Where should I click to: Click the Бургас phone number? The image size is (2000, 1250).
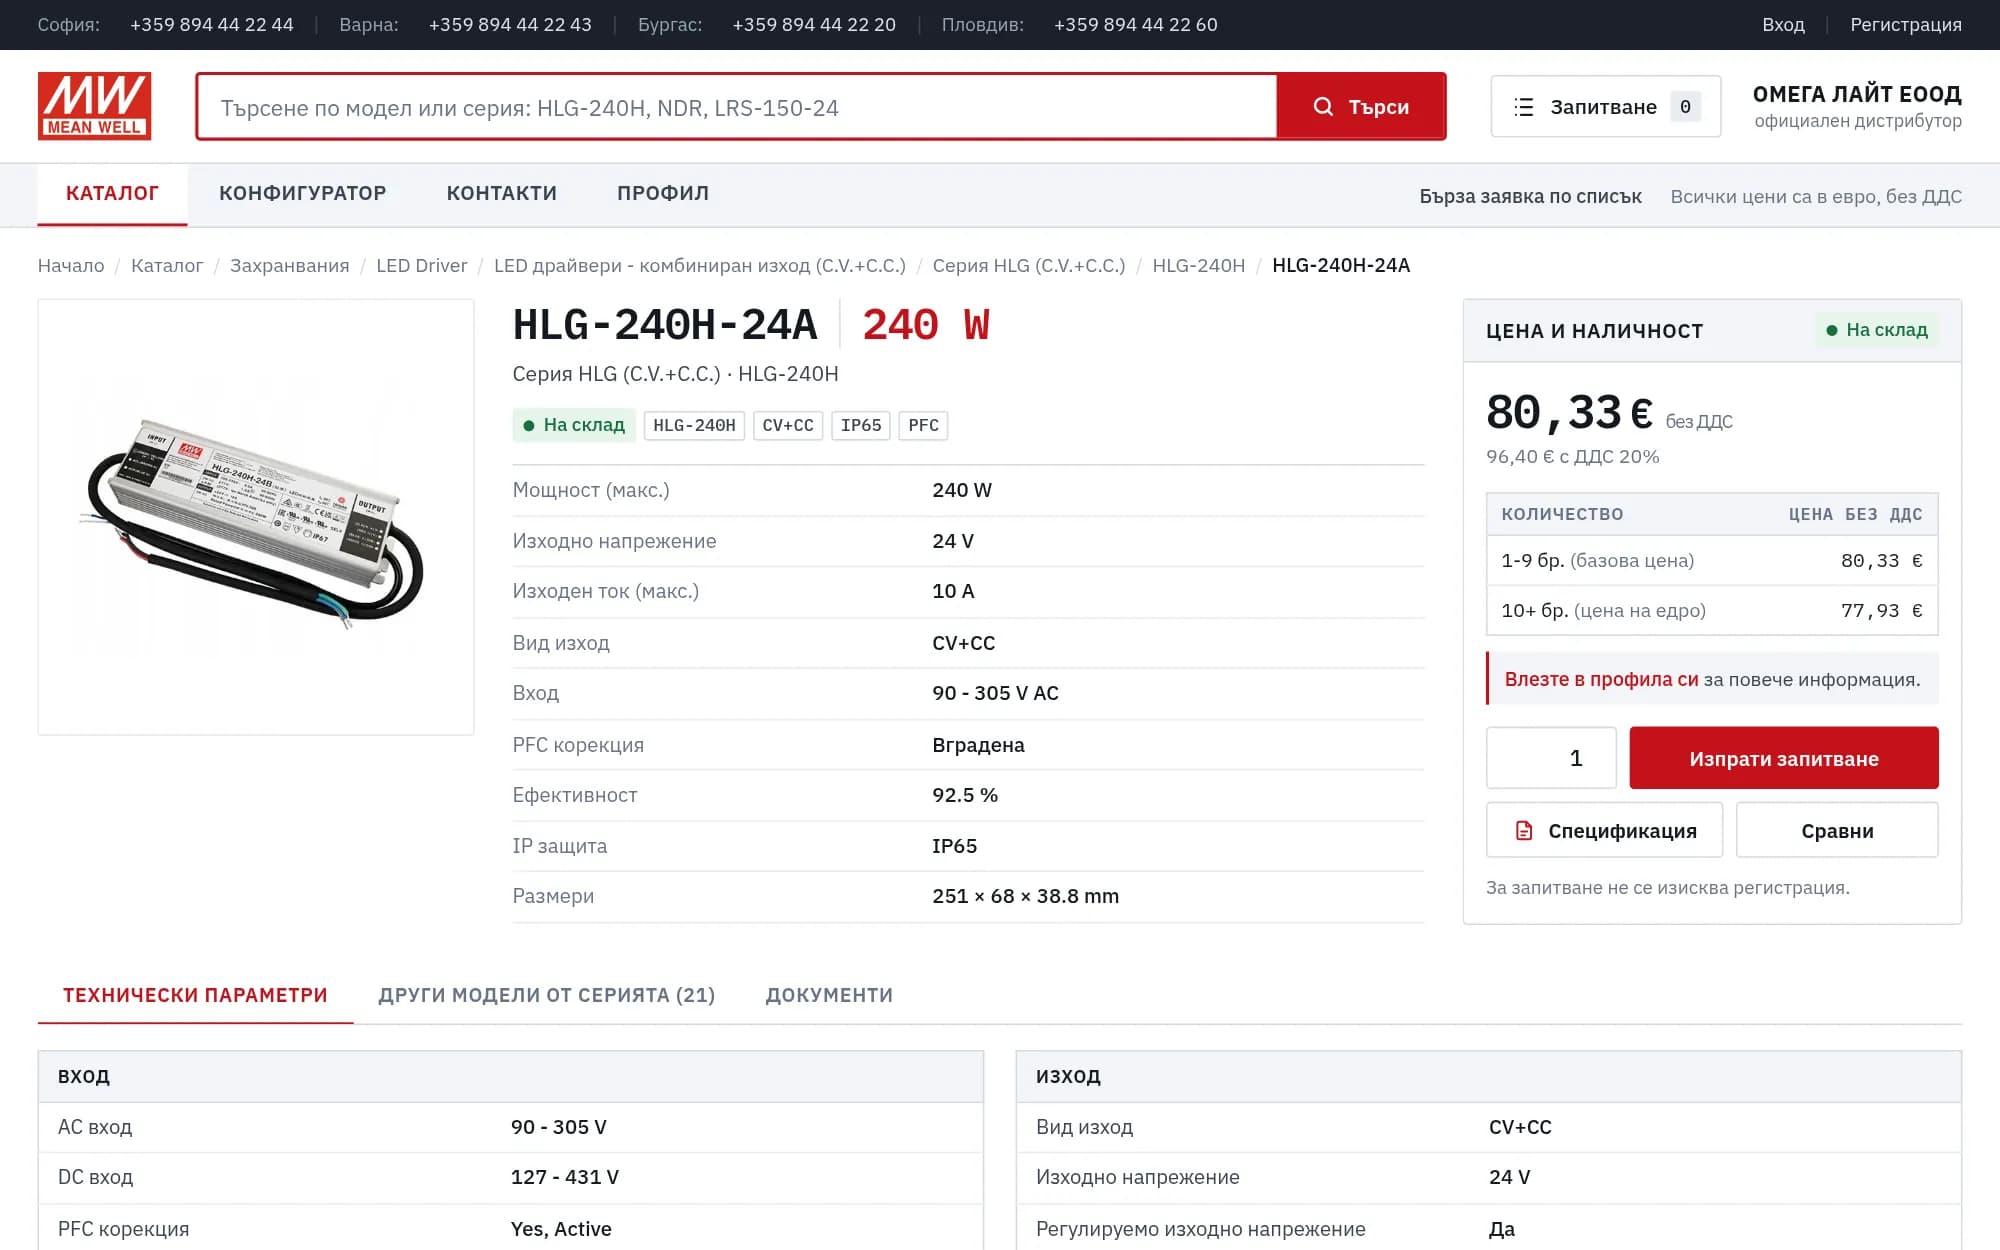point(814,25)
